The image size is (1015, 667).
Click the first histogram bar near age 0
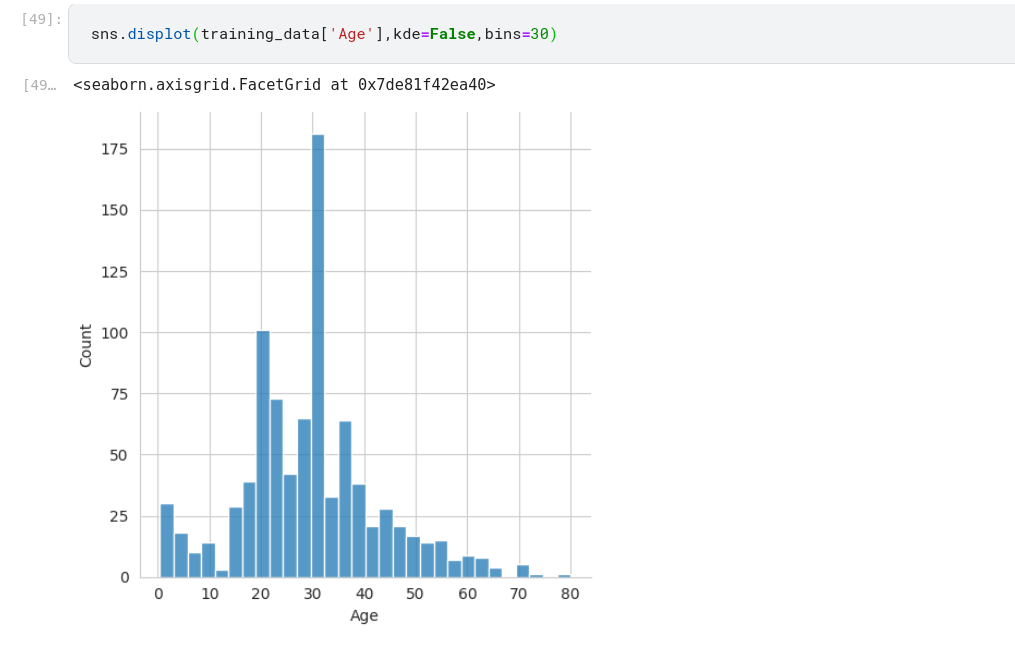click(167, 540)
